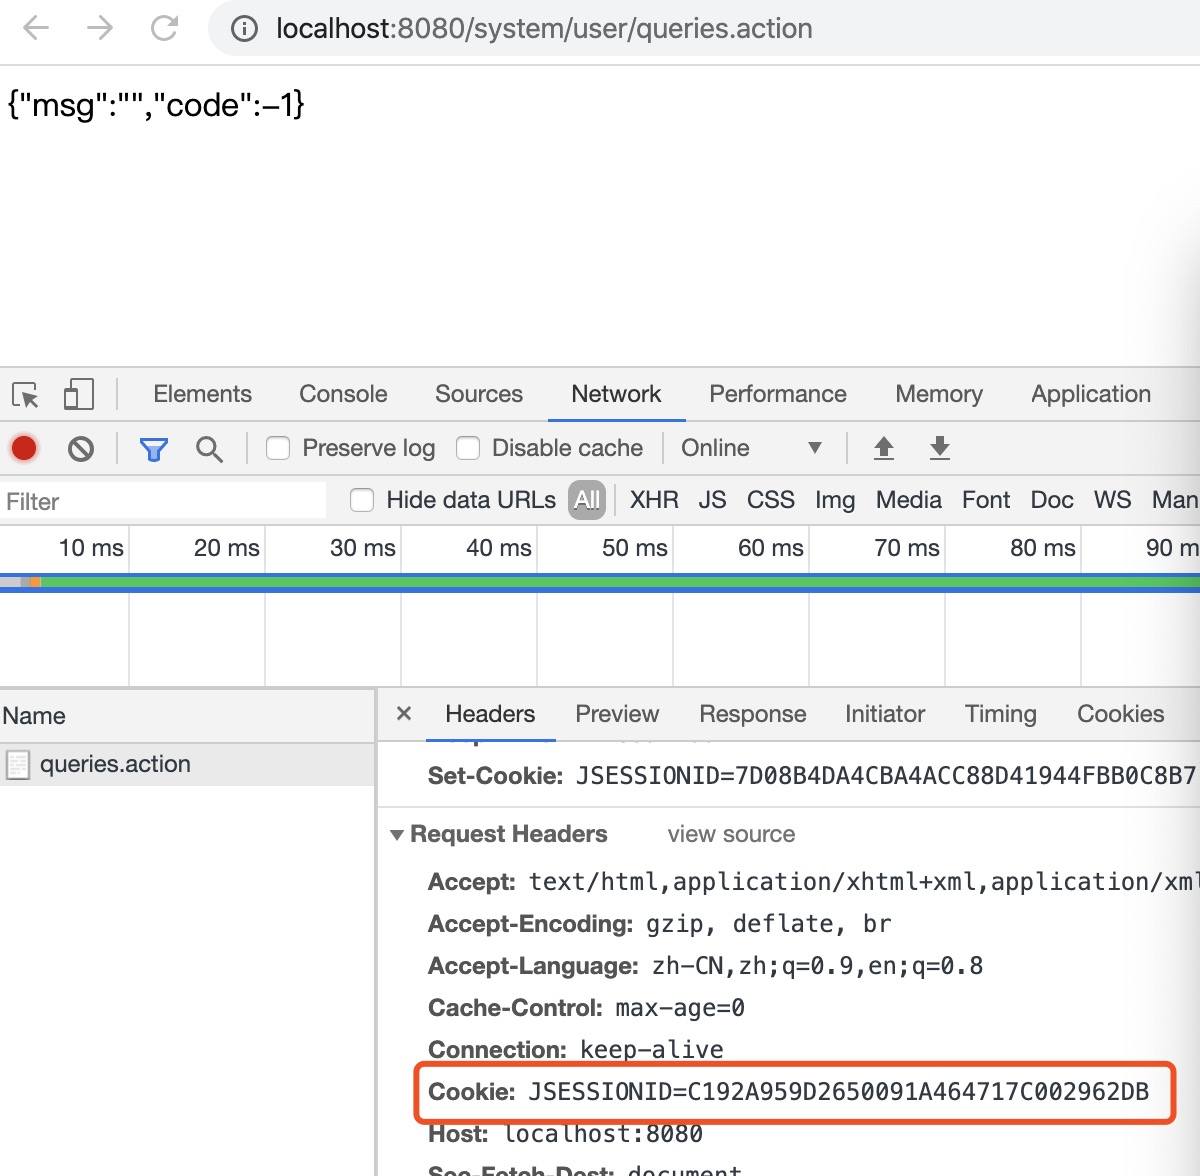1200x1176 pixels.
Task: Open the Cookies tab
Action: click(1121, 714)
